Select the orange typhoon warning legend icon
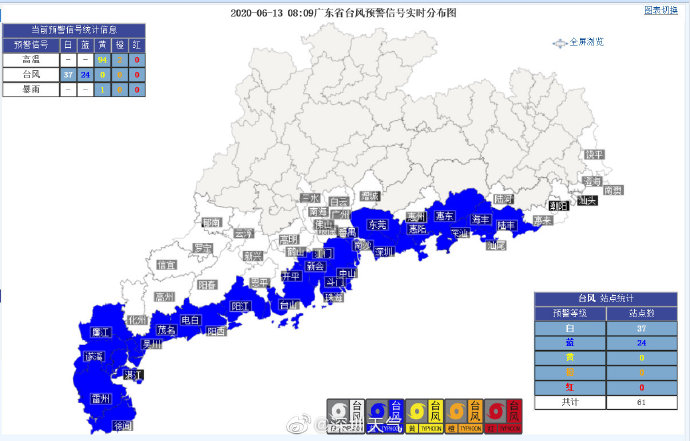This screenshot has width=690, height=441. coord(464,415)
